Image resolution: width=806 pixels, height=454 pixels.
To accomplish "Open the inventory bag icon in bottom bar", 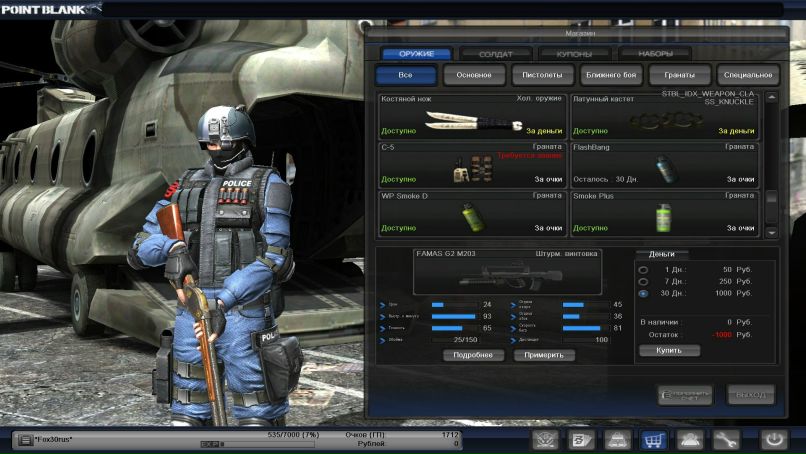I will point(616,440).
